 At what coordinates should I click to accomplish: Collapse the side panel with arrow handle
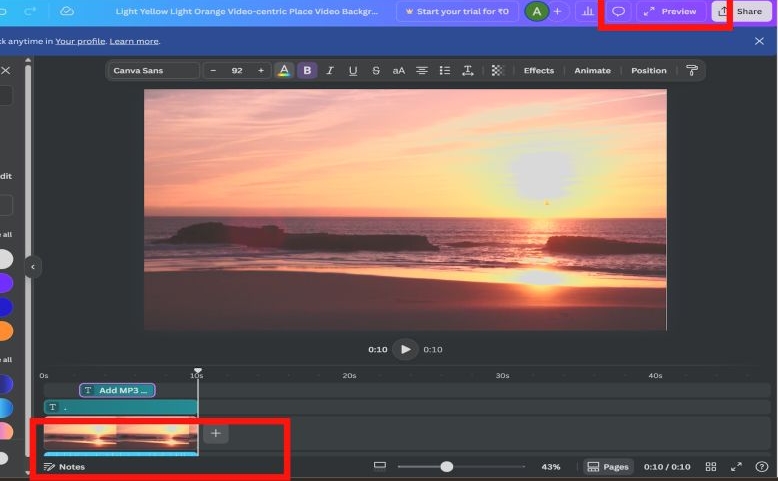(x=33, y=267)
